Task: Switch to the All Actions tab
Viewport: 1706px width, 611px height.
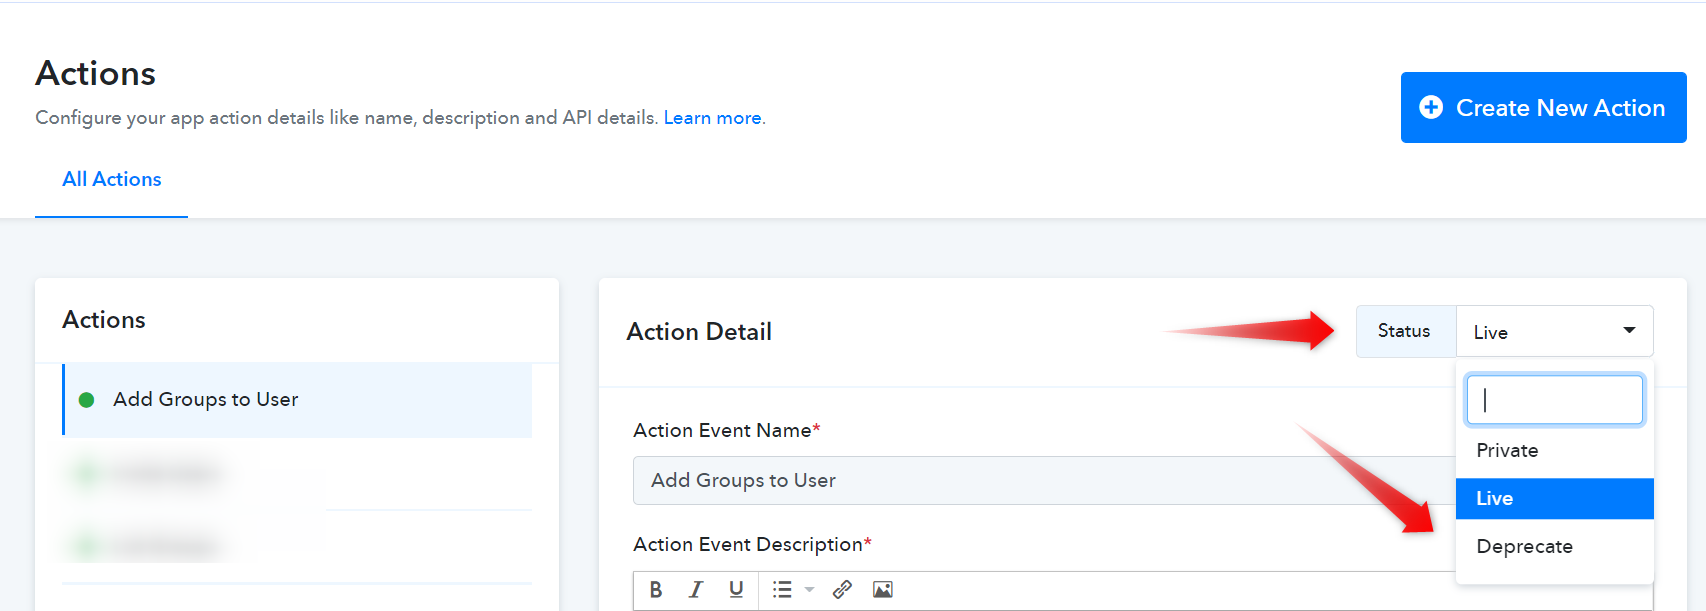Action: (x=111, y=179)
